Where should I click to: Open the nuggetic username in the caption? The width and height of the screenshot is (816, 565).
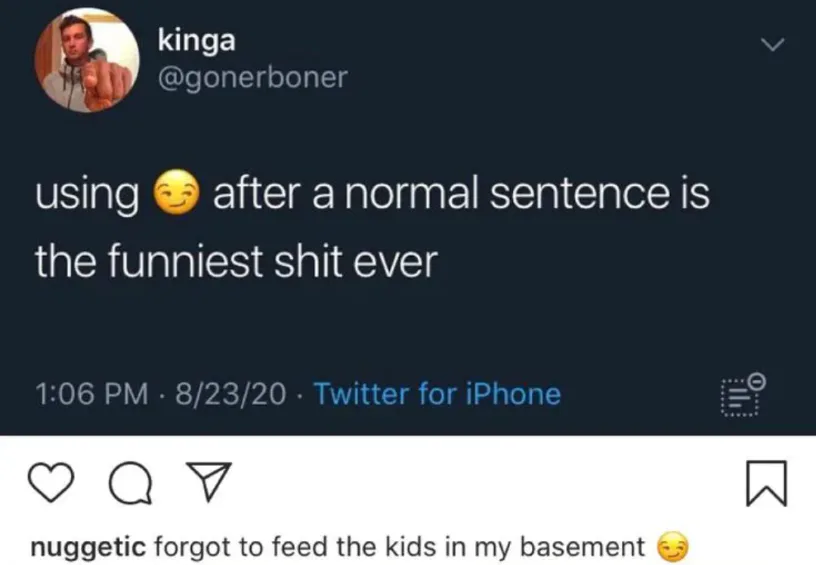point(90,547)
